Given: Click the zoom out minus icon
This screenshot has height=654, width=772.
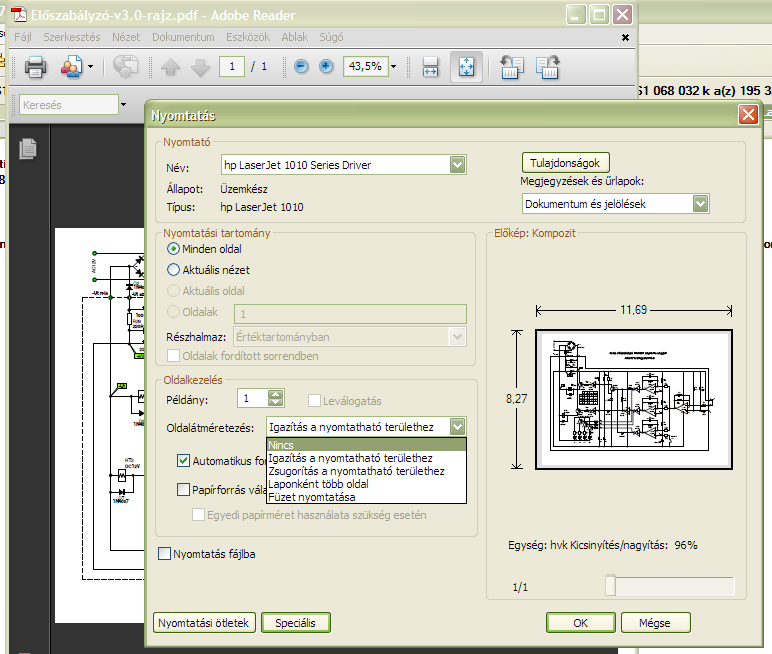Looking at the screenshot, I should [302, 67].
